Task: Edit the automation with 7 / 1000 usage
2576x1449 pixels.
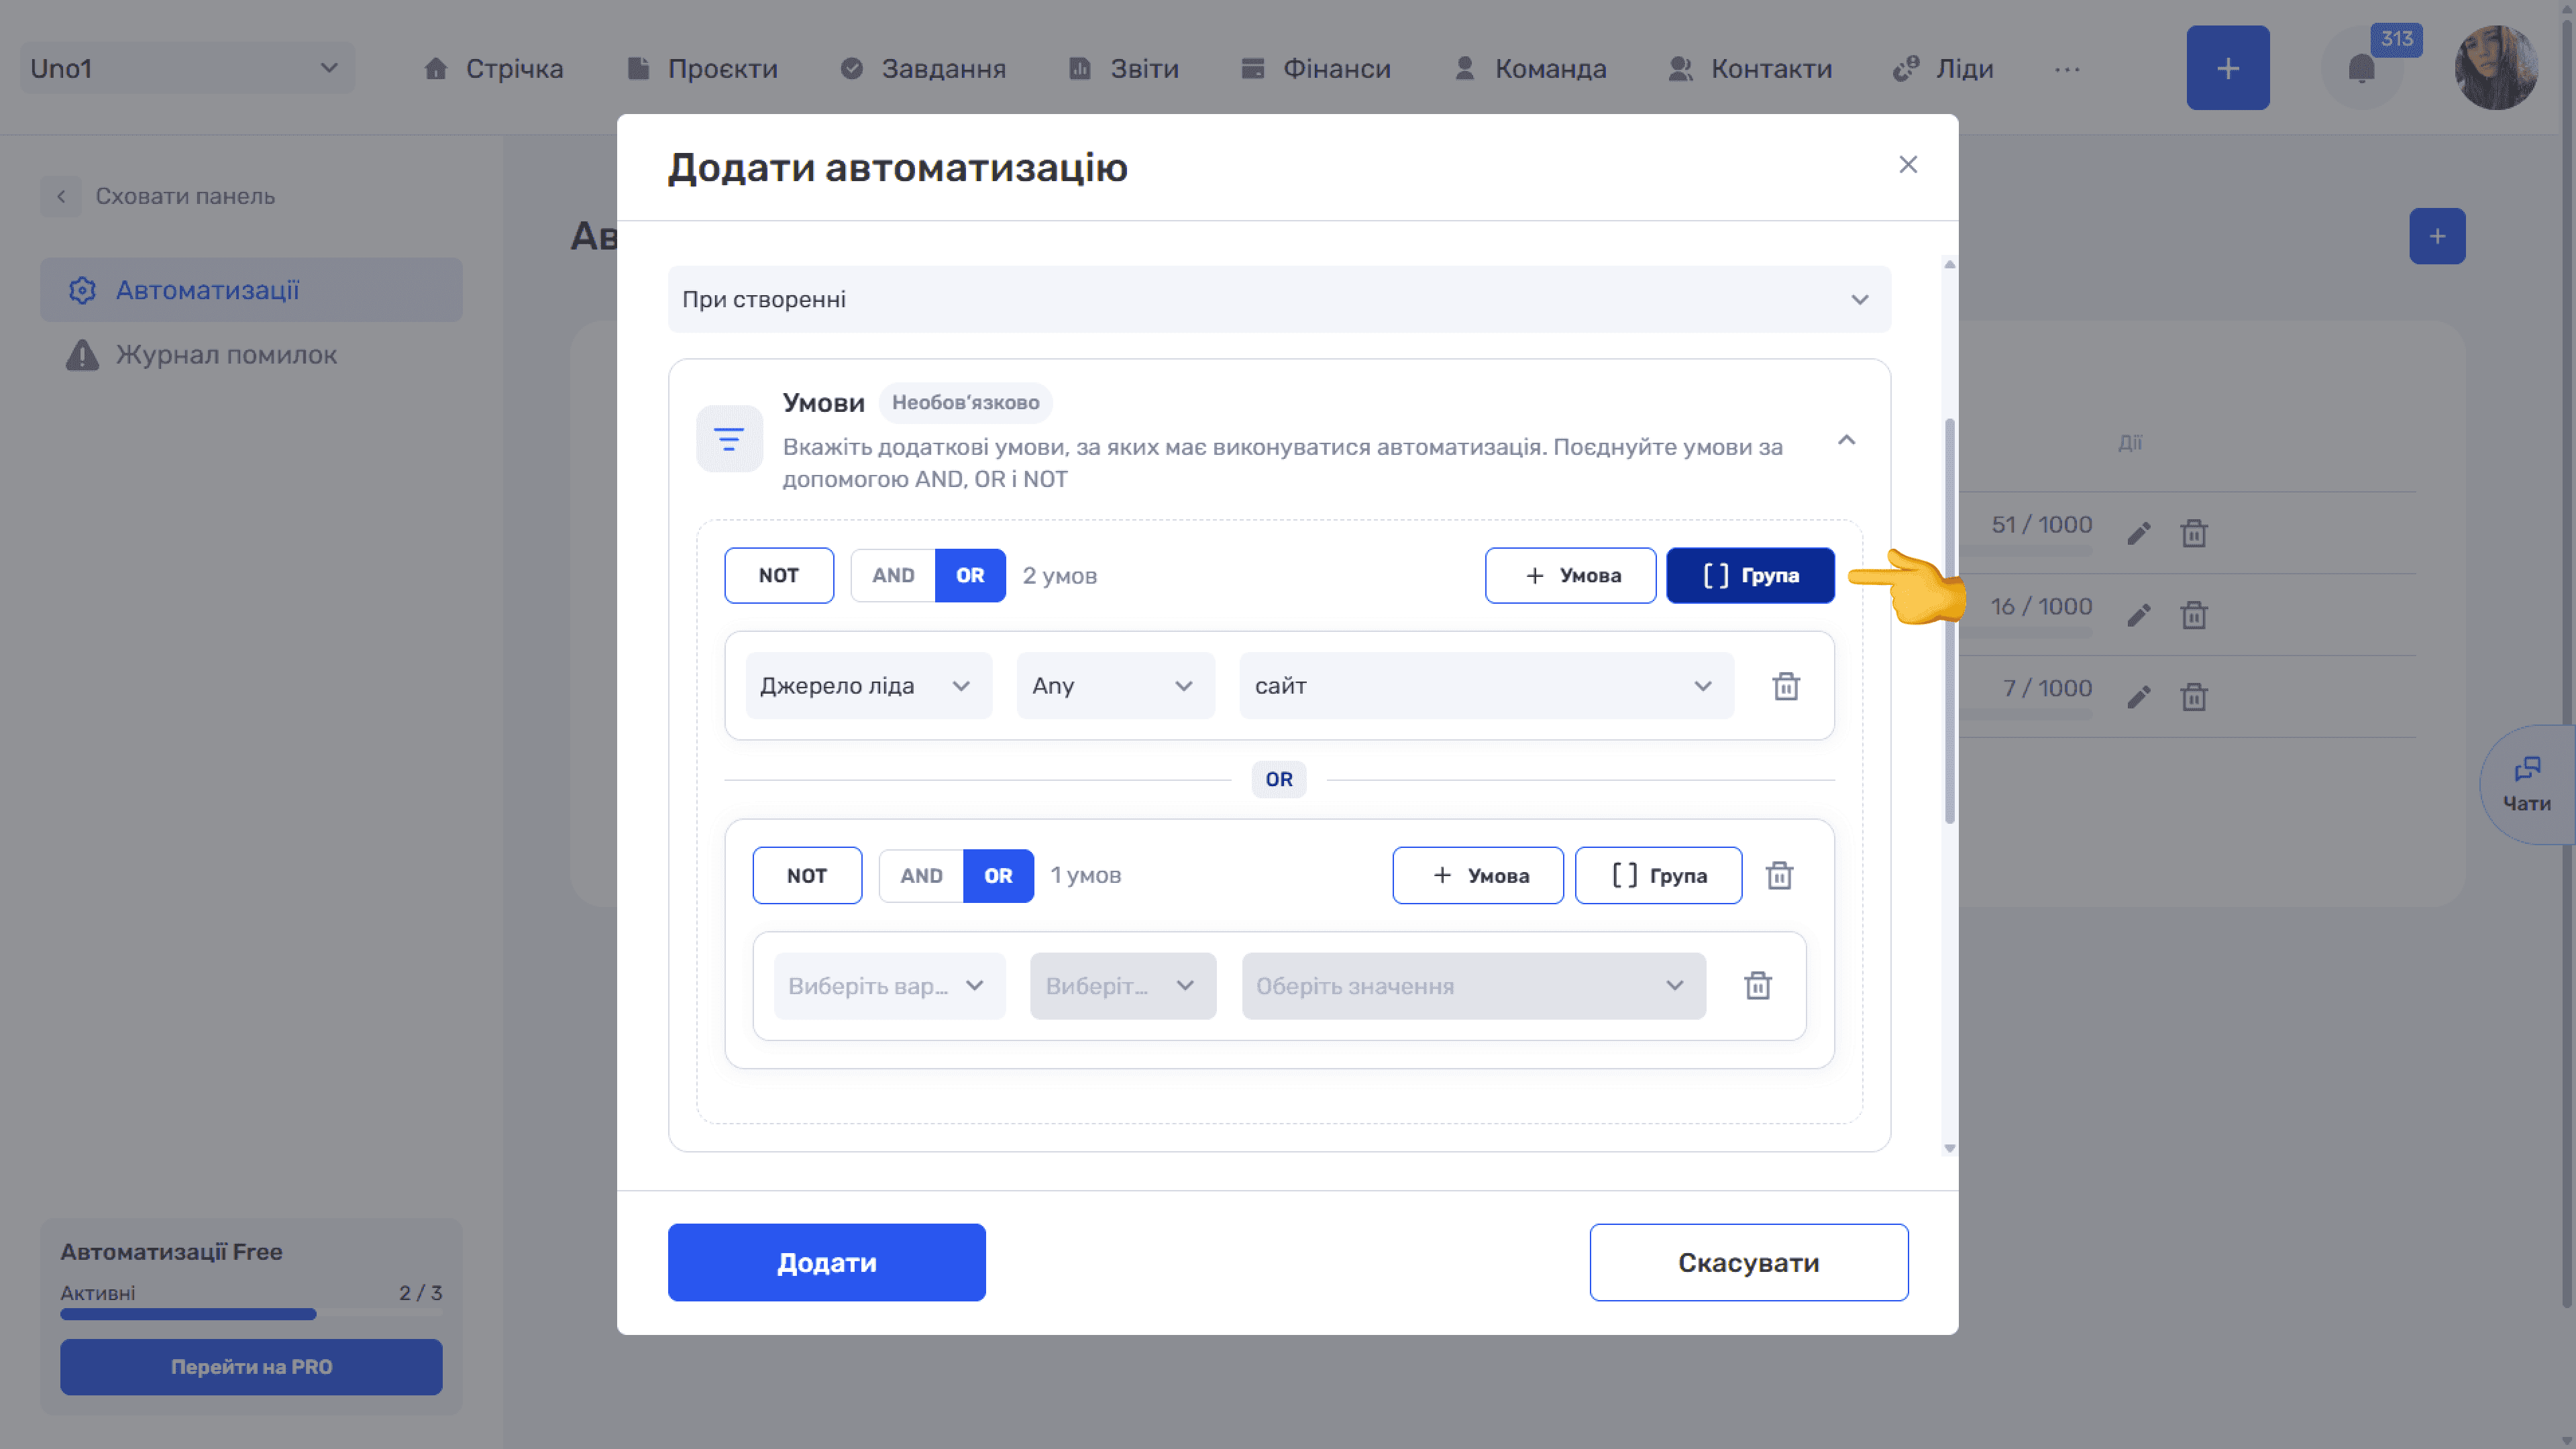Action: [2138, 697]
